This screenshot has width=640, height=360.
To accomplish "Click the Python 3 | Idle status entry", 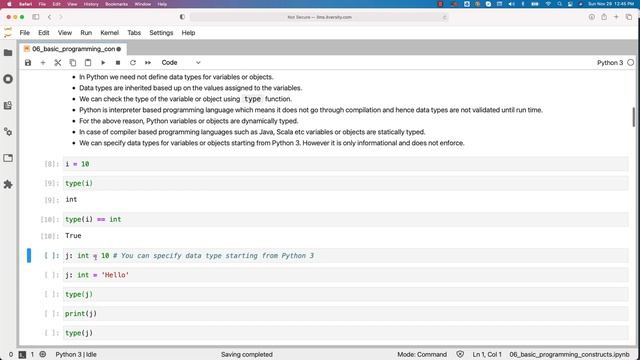I will 76,355.
